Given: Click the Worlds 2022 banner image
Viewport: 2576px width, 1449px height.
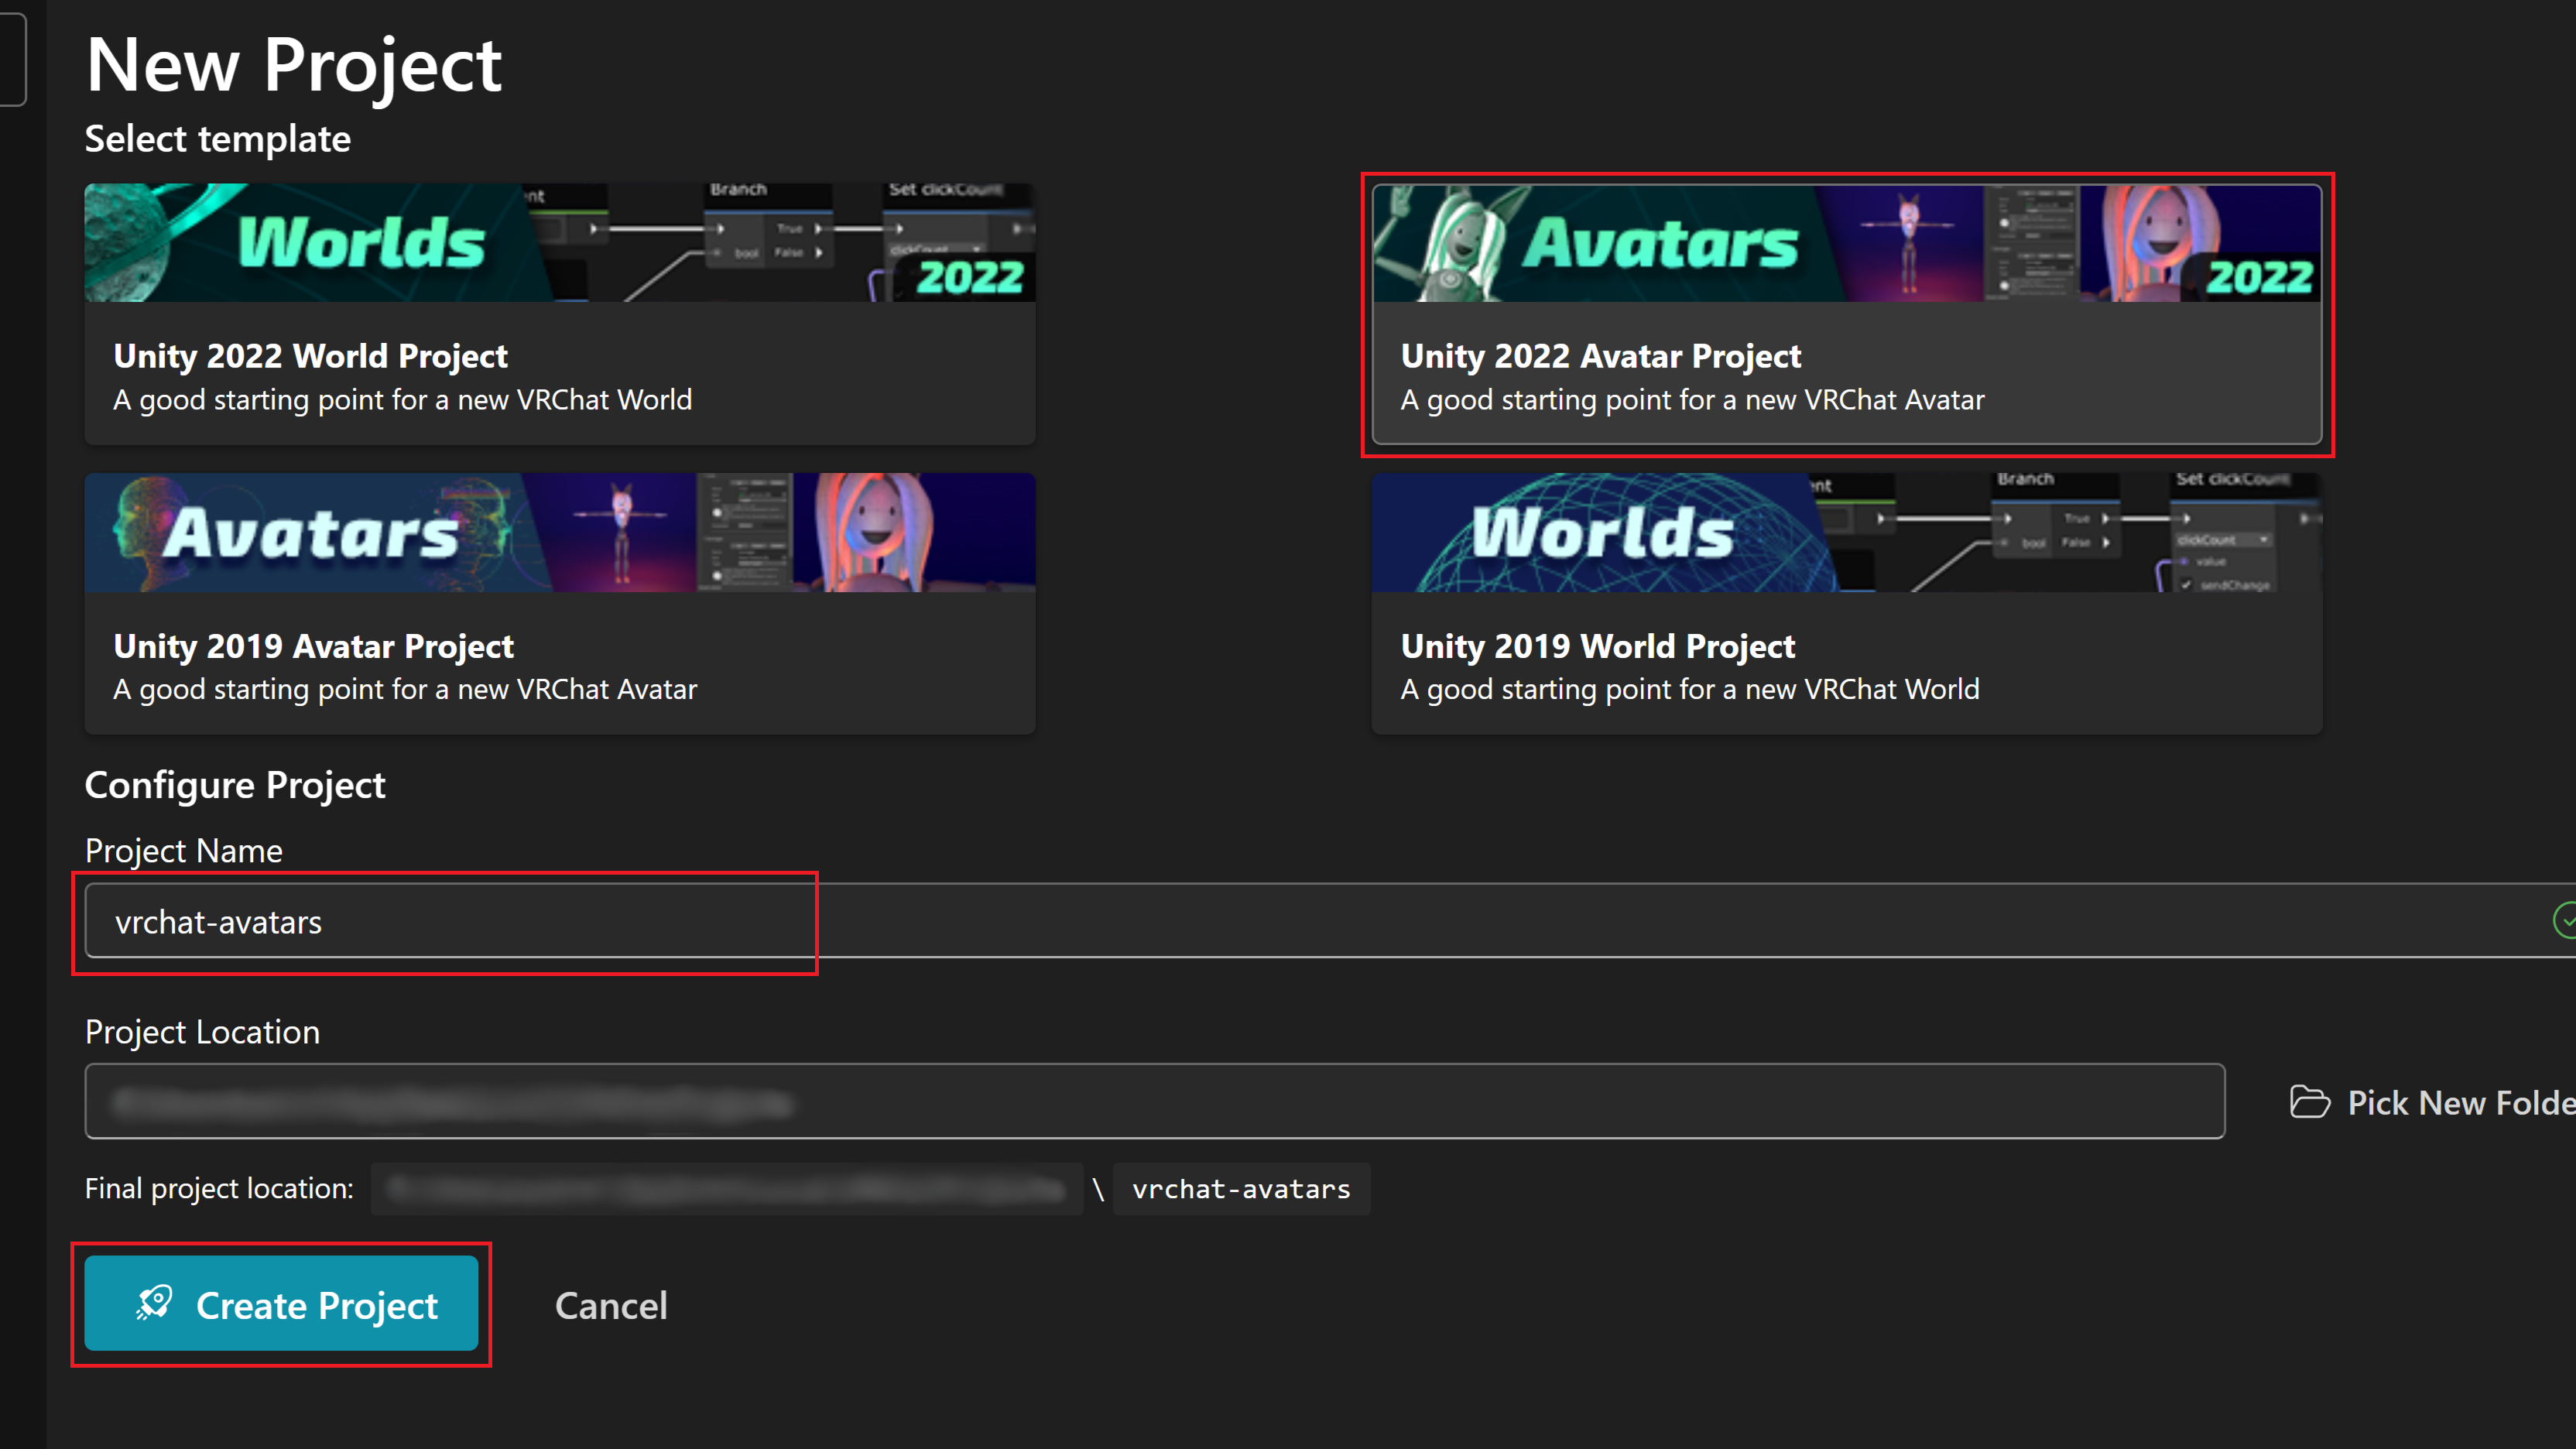Looking at the screenshot, I should point(560,243).
